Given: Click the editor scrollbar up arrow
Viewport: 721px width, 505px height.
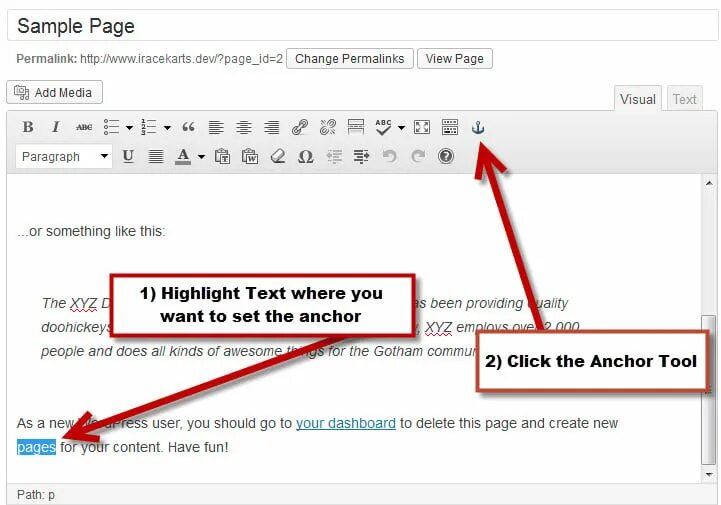Looking at the screenshot, I should [709, 183].
